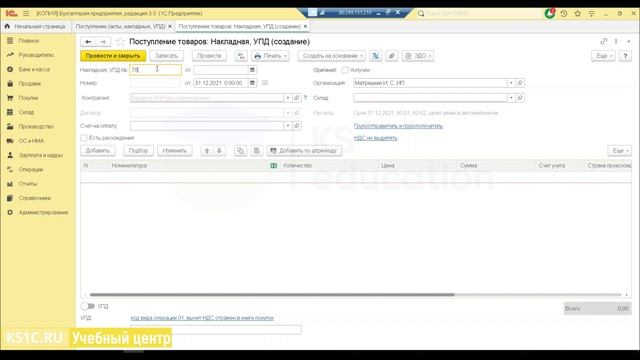Viewport: 640px width, 360px height.
Task: Open the Главное section
Action: pyautogui.click(x=29, y=41)
